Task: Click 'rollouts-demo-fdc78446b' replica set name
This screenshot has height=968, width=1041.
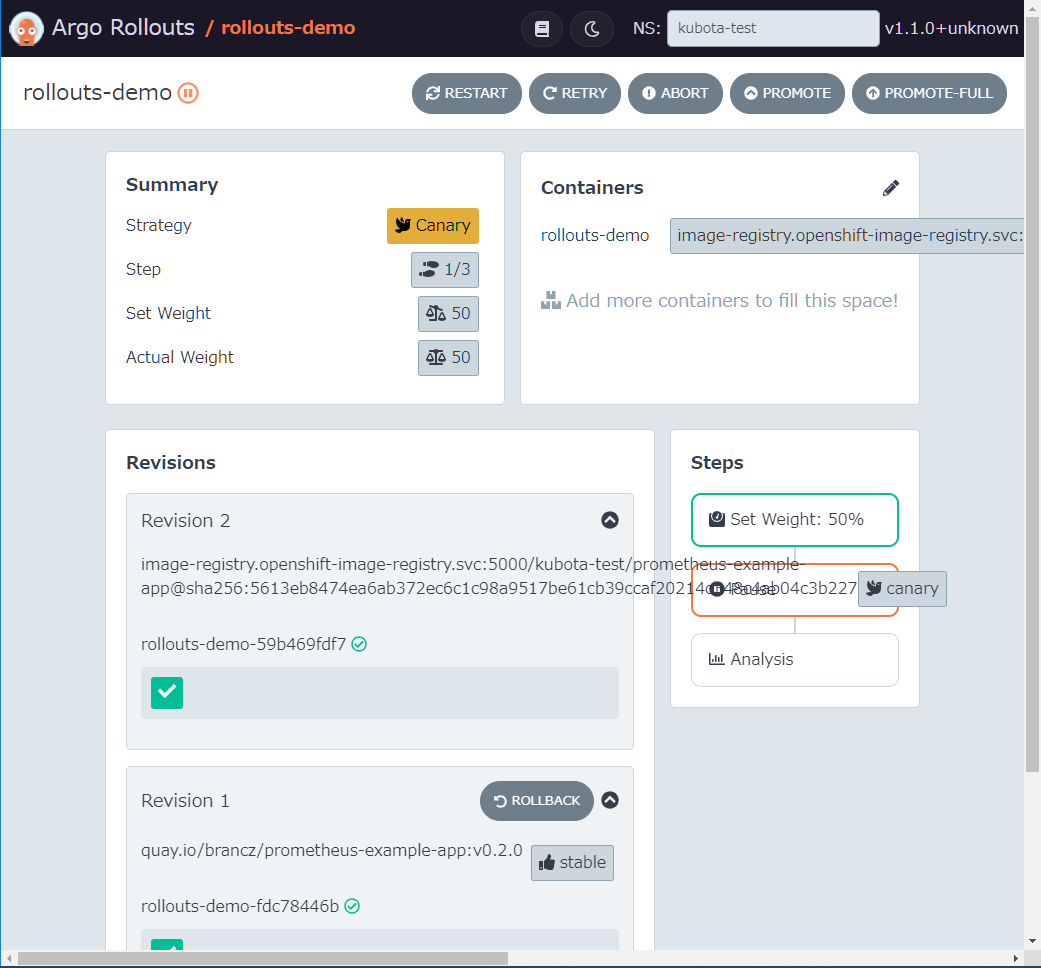Action: tap(240, 906)
